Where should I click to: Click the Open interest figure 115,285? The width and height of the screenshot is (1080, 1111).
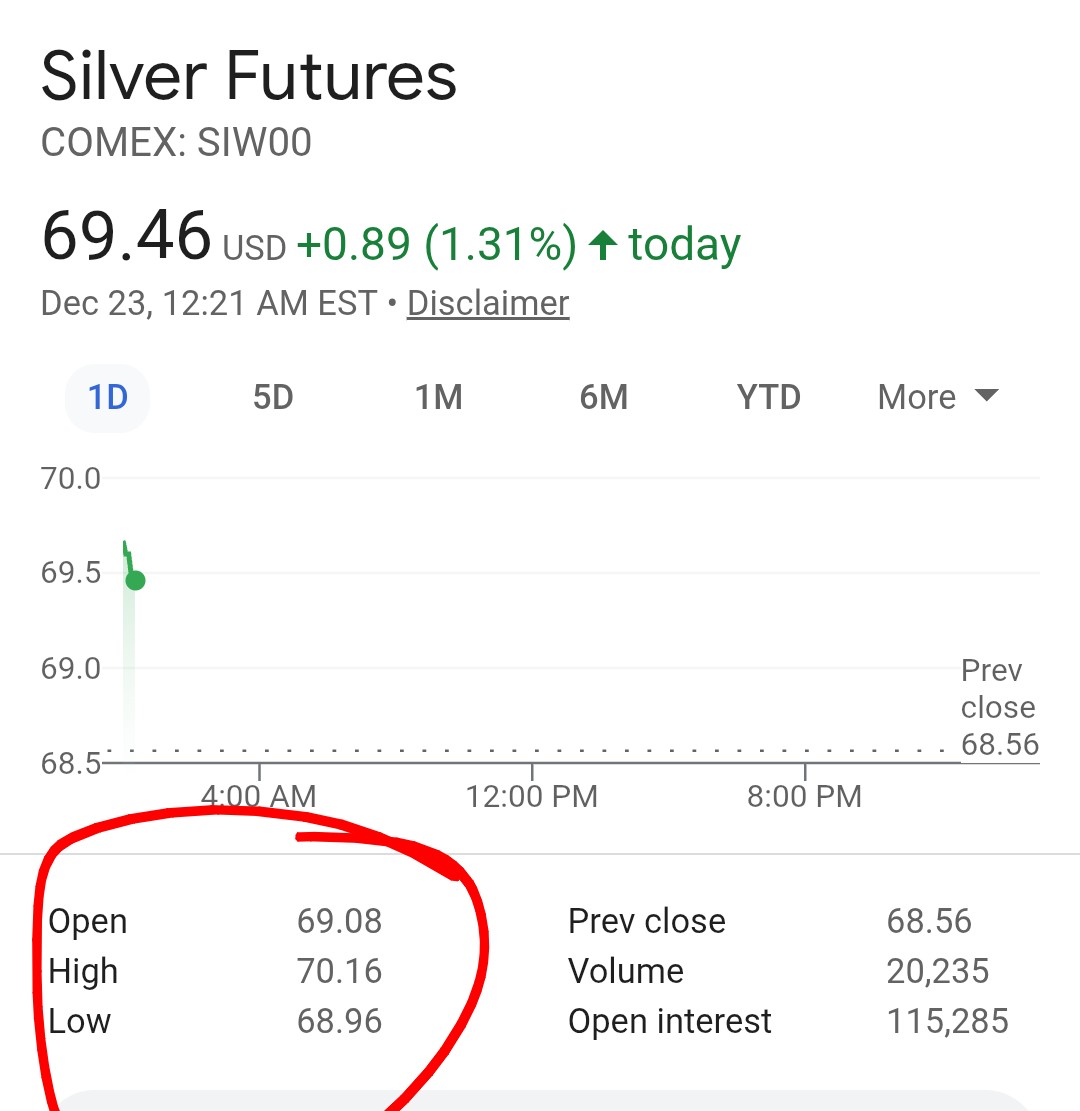[947, 1021]
